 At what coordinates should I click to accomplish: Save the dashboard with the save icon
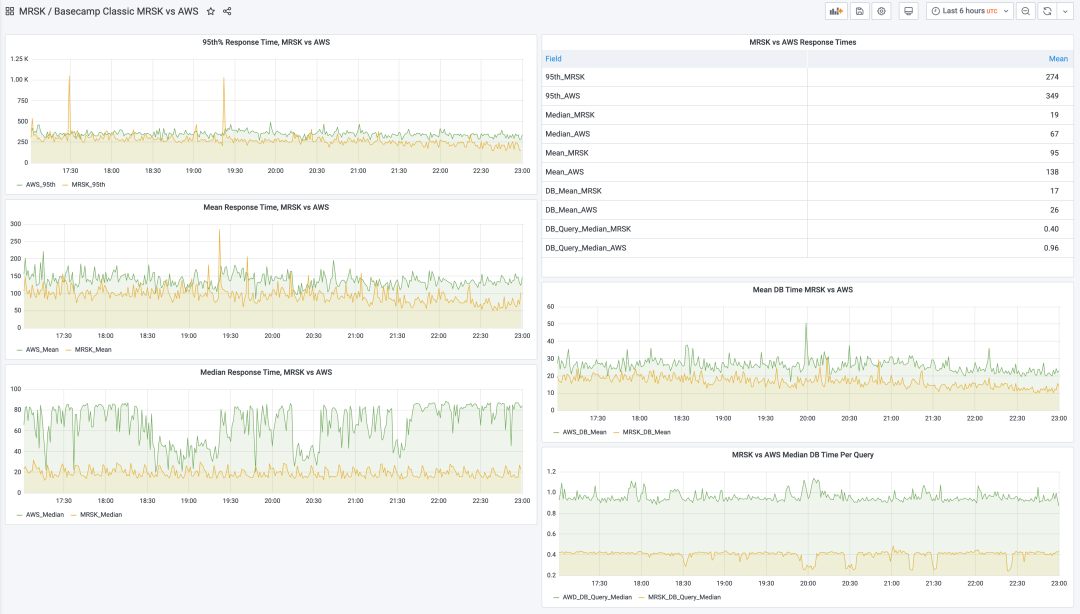859,11
